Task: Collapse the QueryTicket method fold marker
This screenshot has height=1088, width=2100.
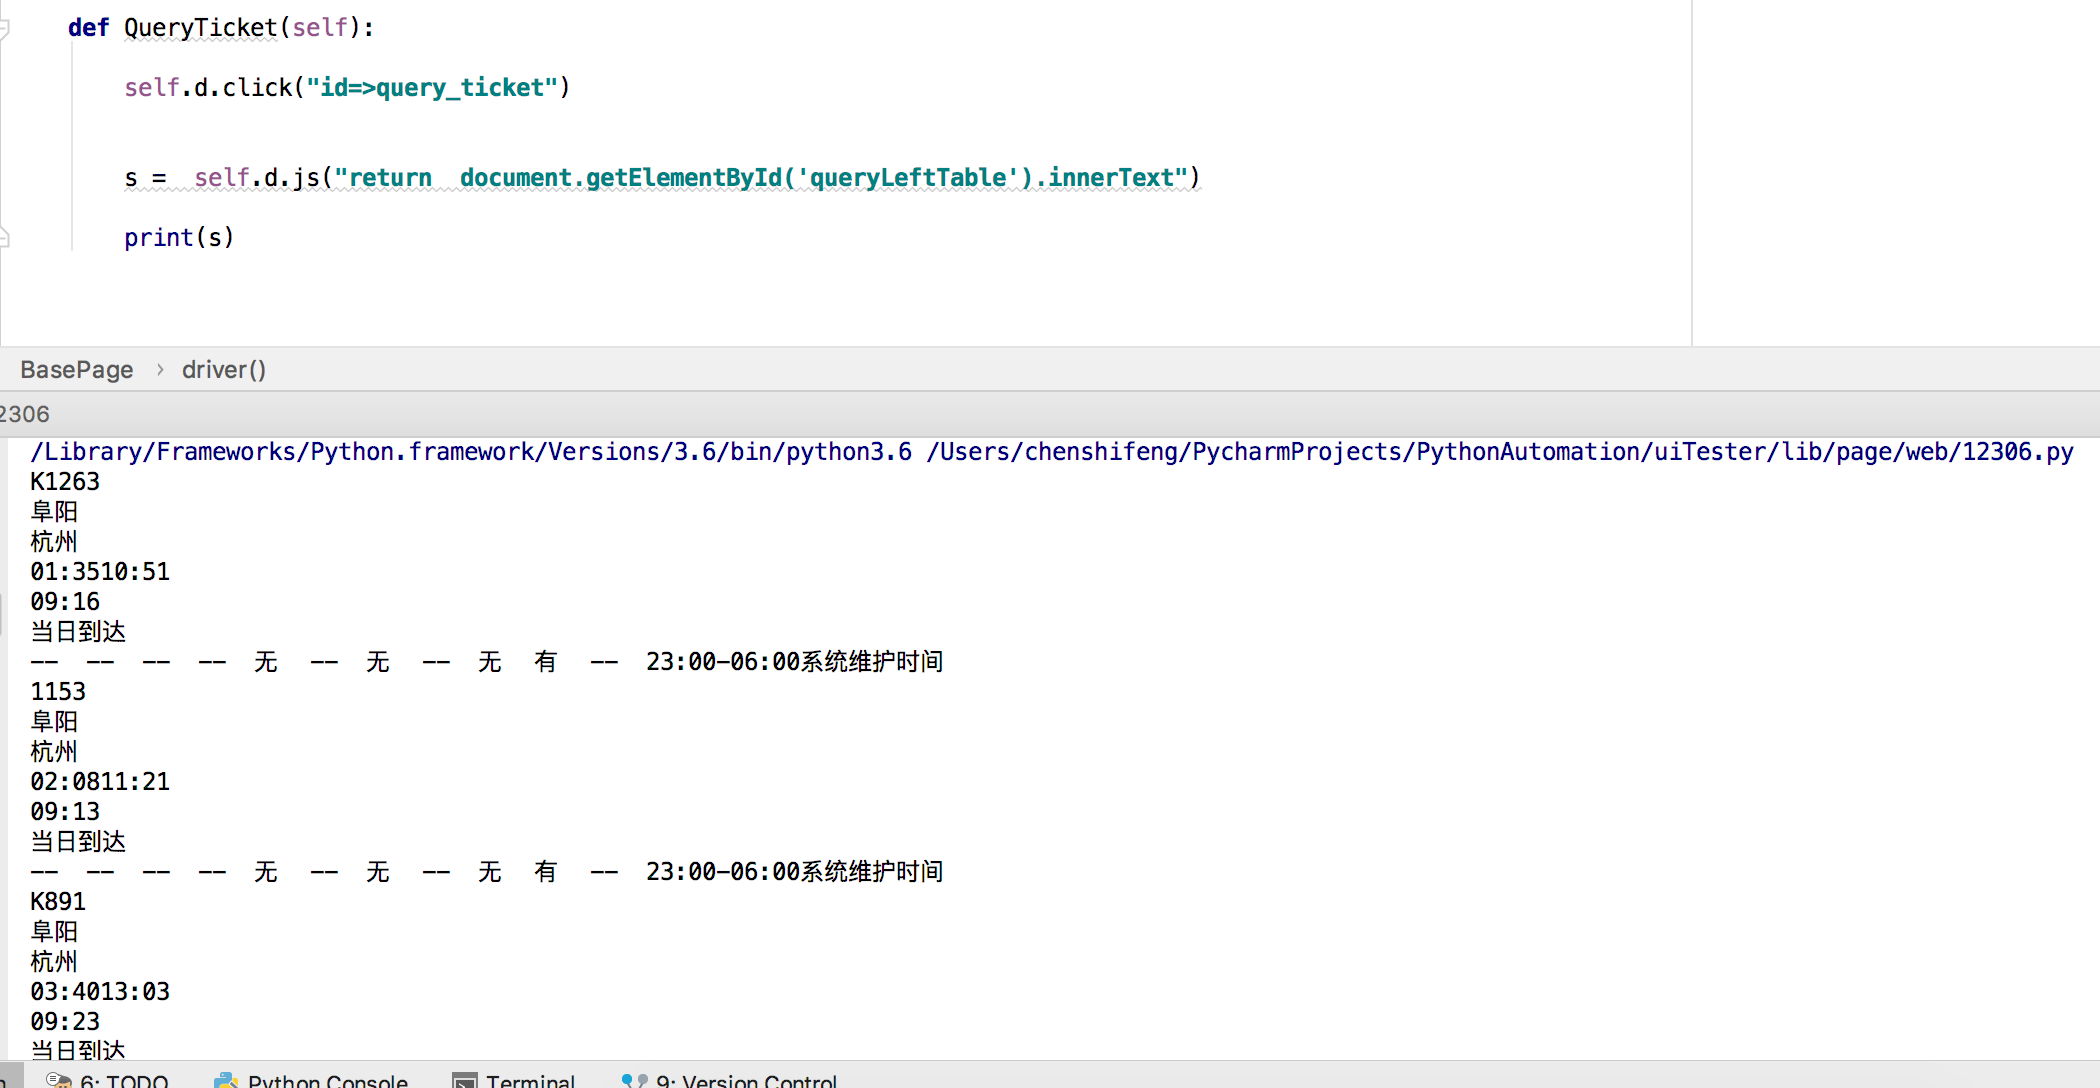Action: click(x=3, y=28)
